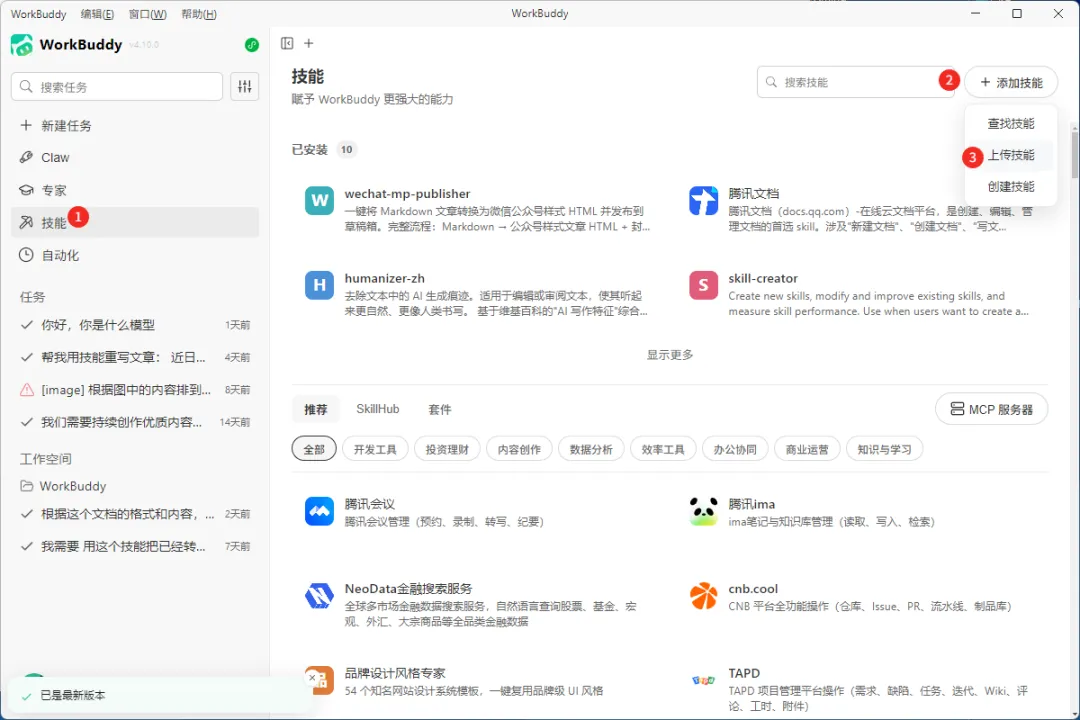Open the skill-creator skill title
The width and height of the screenshot is (1080, 720).
[763, 278]
